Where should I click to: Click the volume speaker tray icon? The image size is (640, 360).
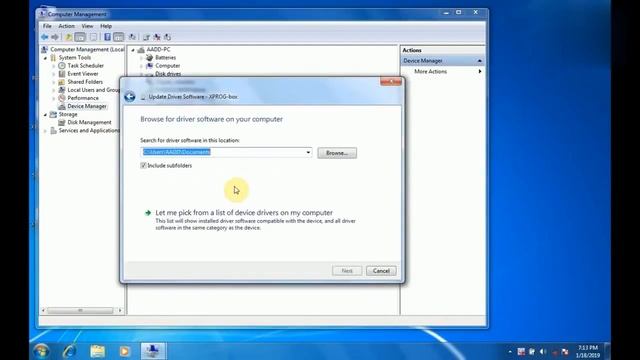(543, 351)
